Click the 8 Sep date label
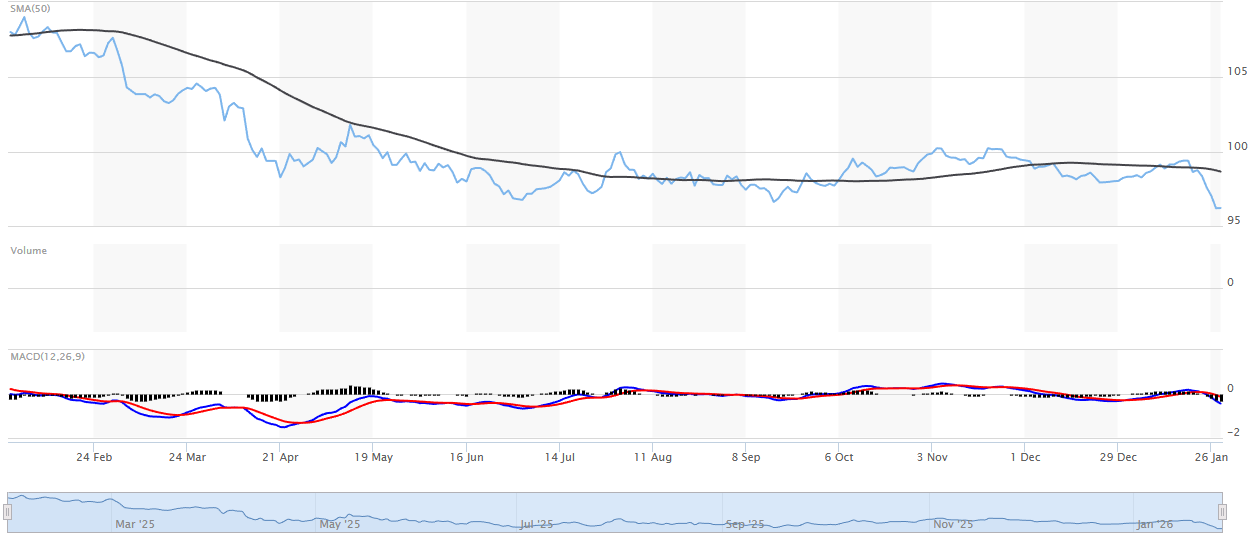This screenshot has height=543, width=1251. [745, 457]
